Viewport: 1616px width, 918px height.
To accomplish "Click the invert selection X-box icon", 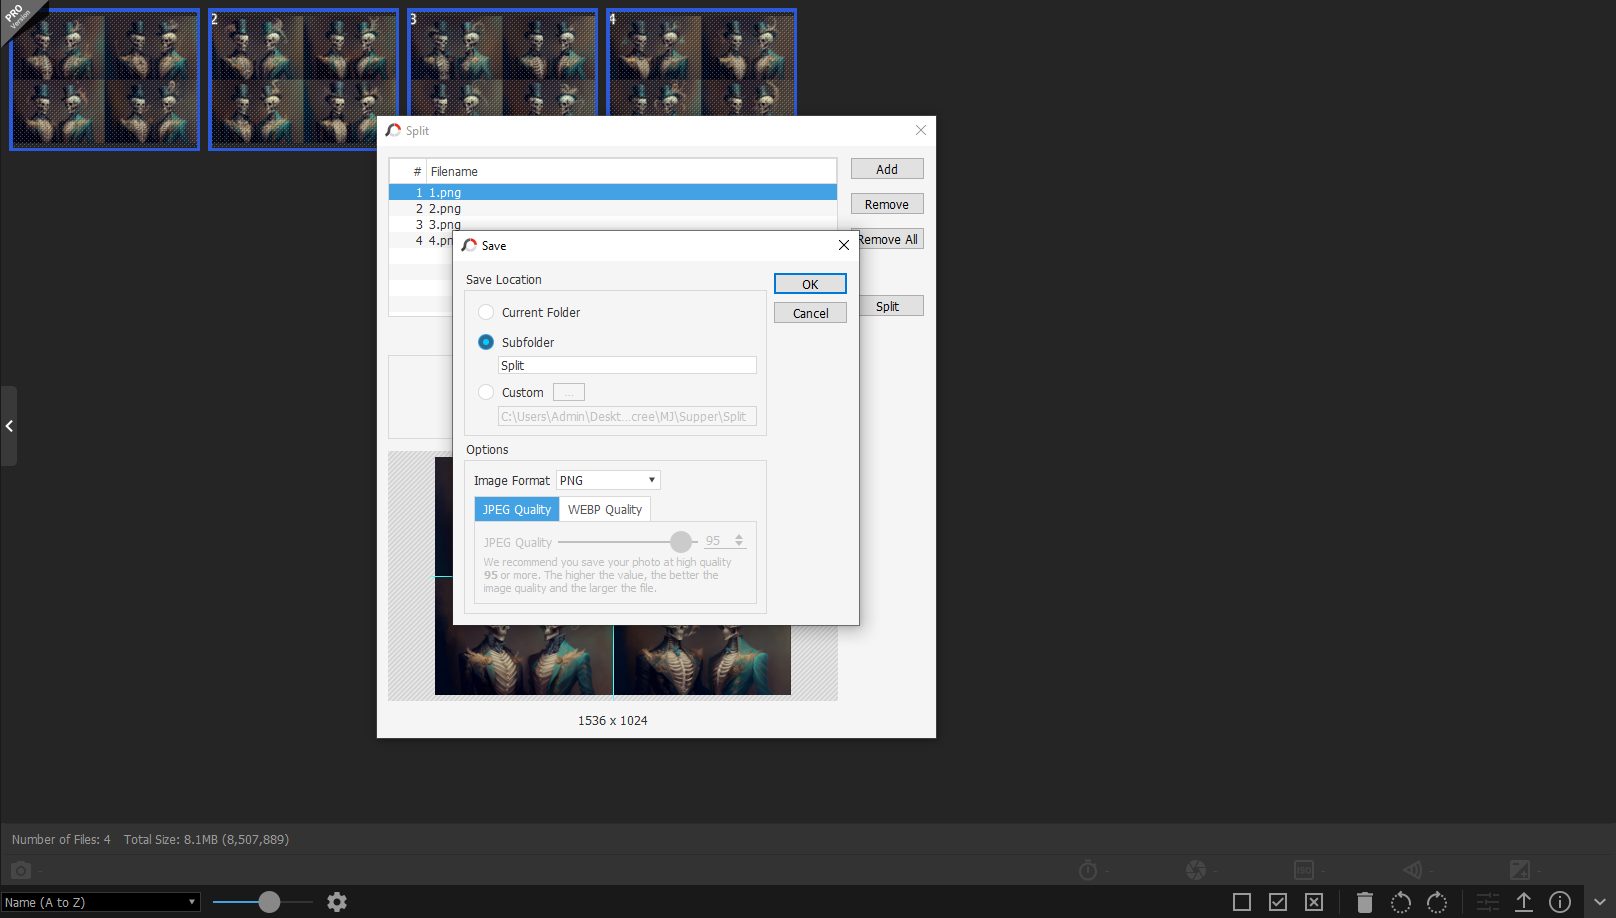I will point(1314,902).
